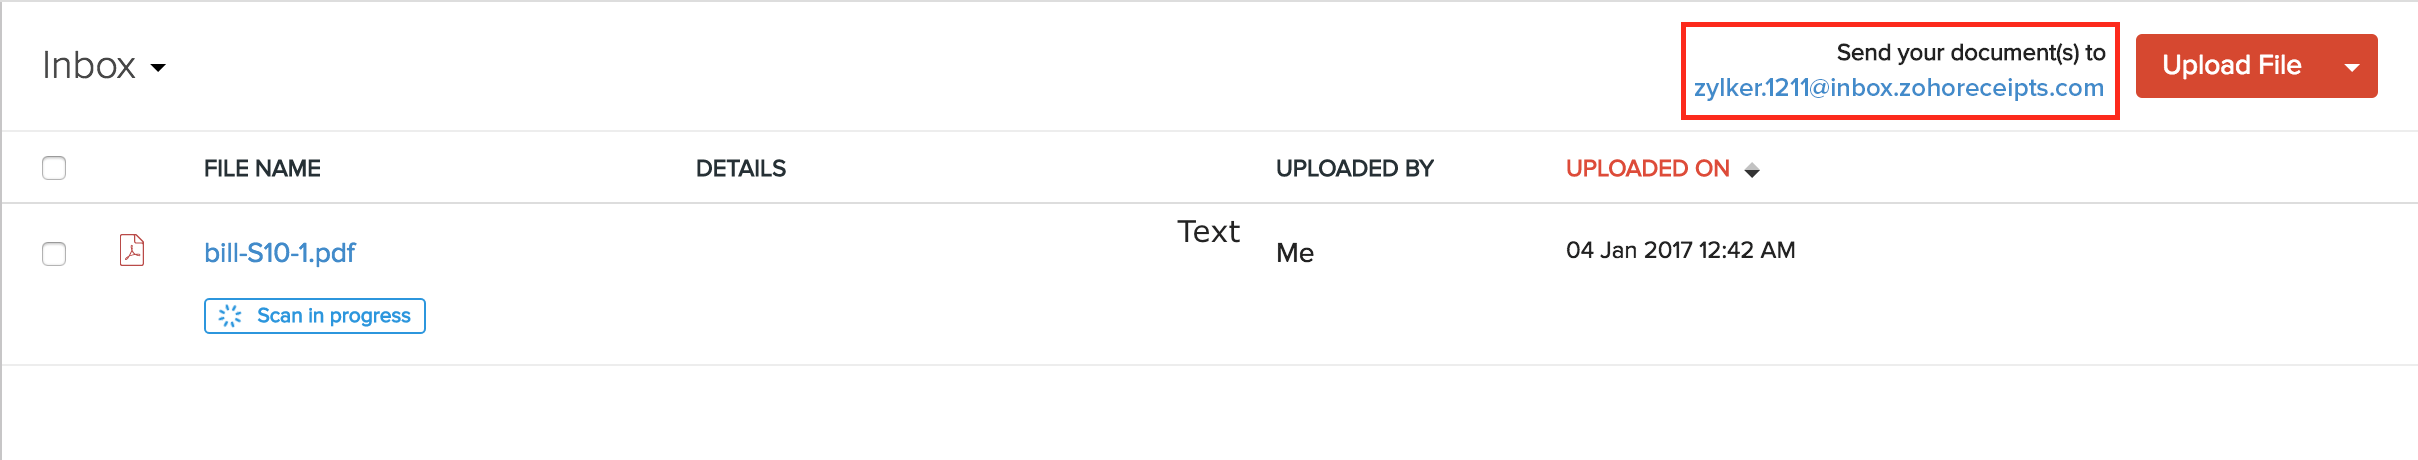Select the bill-S10-1.pdf row checkbox

click(54, 254)
